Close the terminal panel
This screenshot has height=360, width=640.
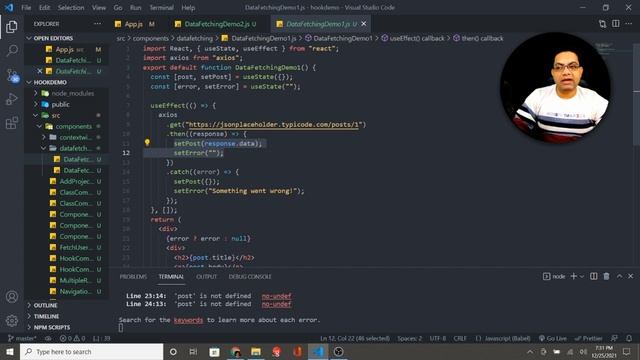631,276
